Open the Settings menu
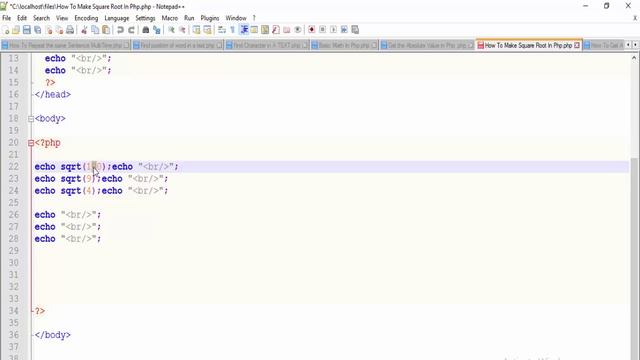The width and height of the screenshot is (640, 360). pyautogui.click(x=145, y=18)
